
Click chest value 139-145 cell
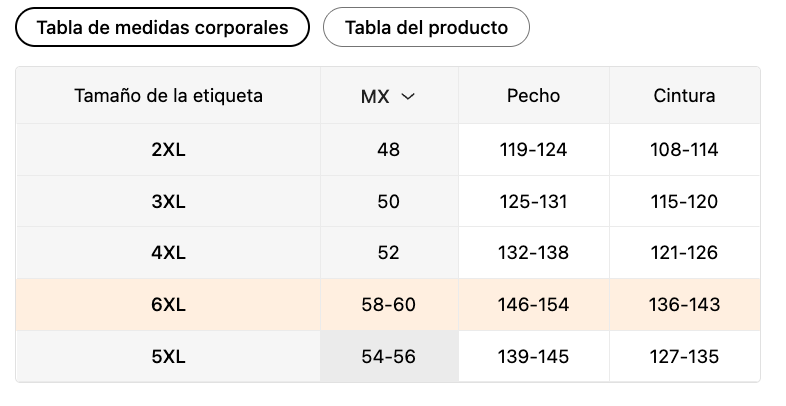[533, 356]
